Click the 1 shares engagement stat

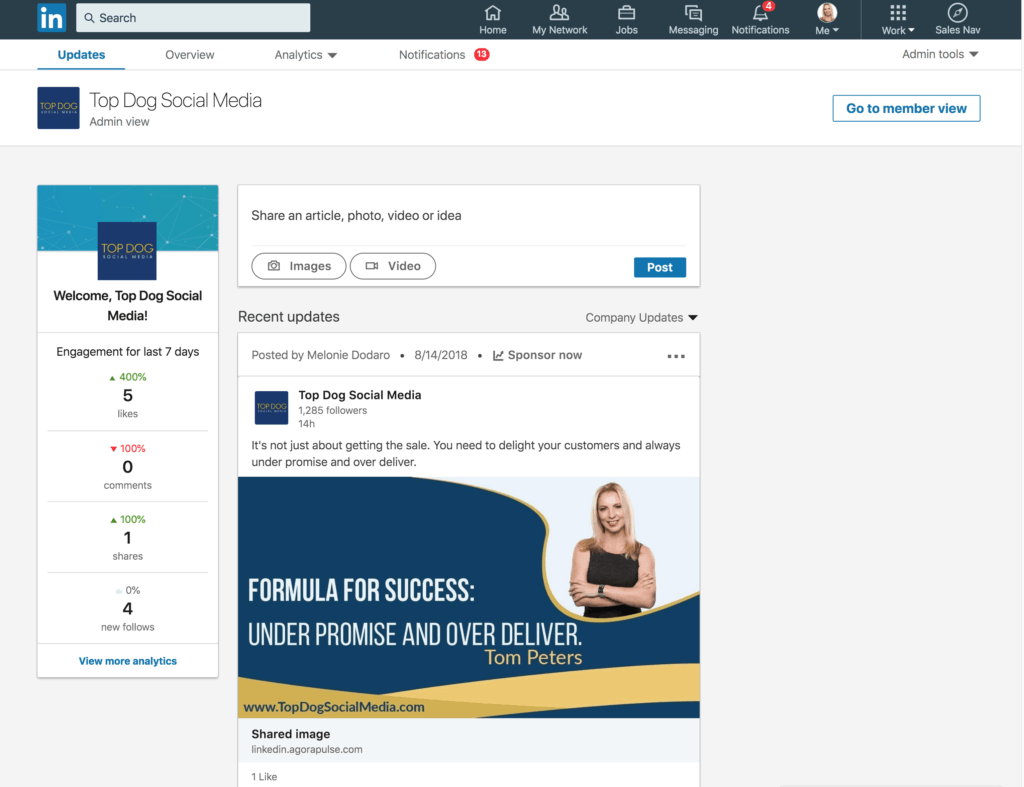tap(128, 538)
